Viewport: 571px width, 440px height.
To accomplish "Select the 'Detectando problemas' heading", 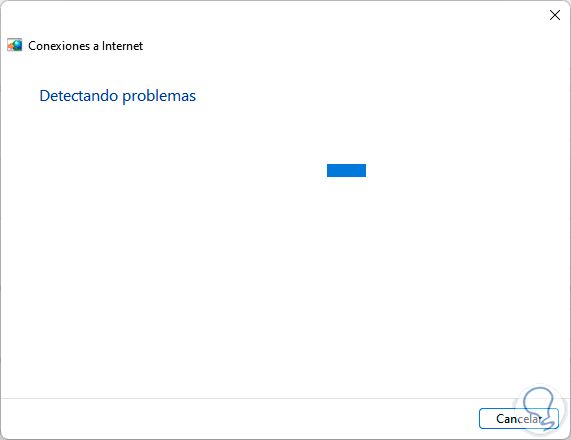I will (x=118, y=96).
